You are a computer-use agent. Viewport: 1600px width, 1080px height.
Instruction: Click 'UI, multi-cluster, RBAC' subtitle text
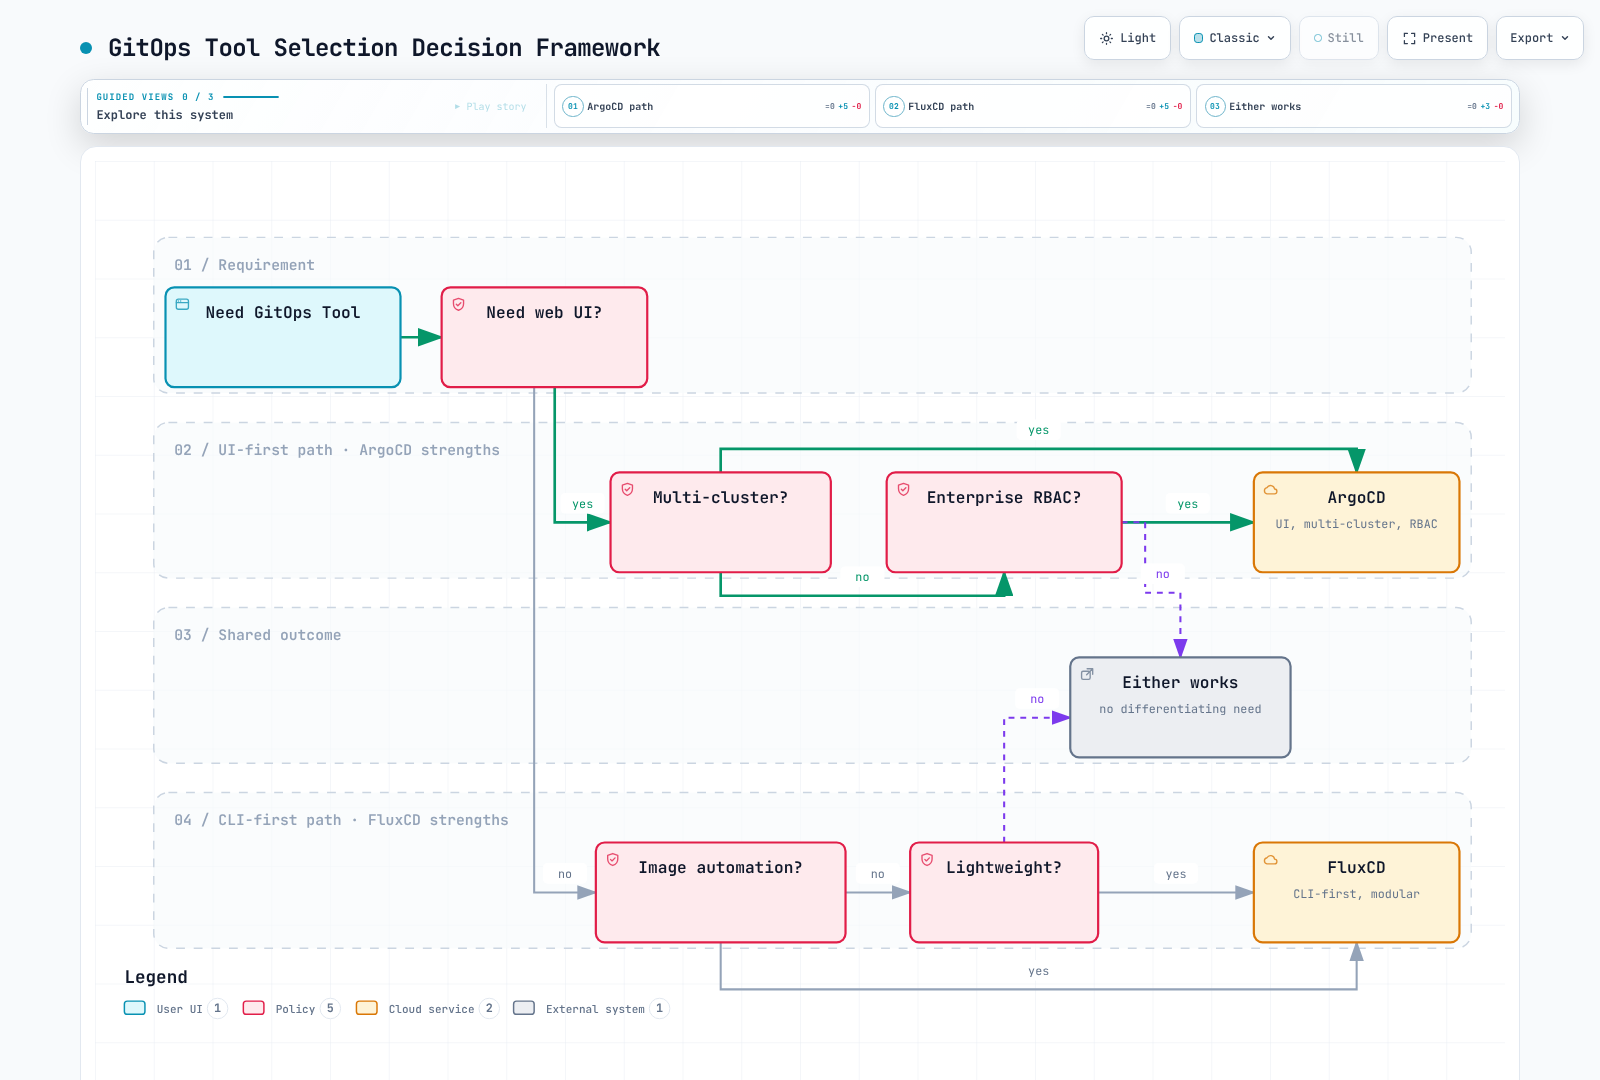pyautogui.click(x=1356, y=524)
